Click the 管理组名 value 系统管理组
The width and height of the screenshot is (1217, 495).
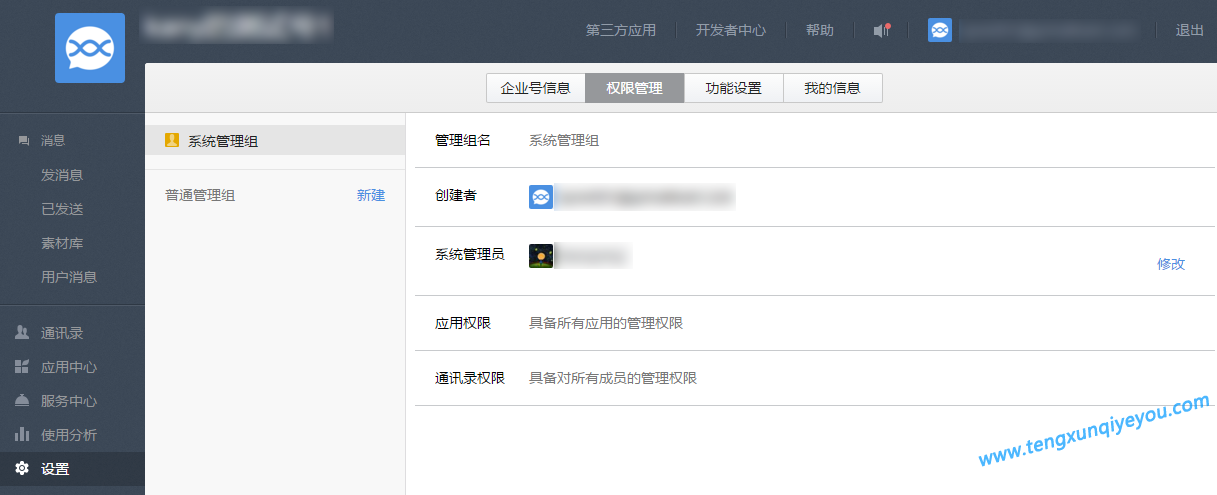tap(564, 141)
